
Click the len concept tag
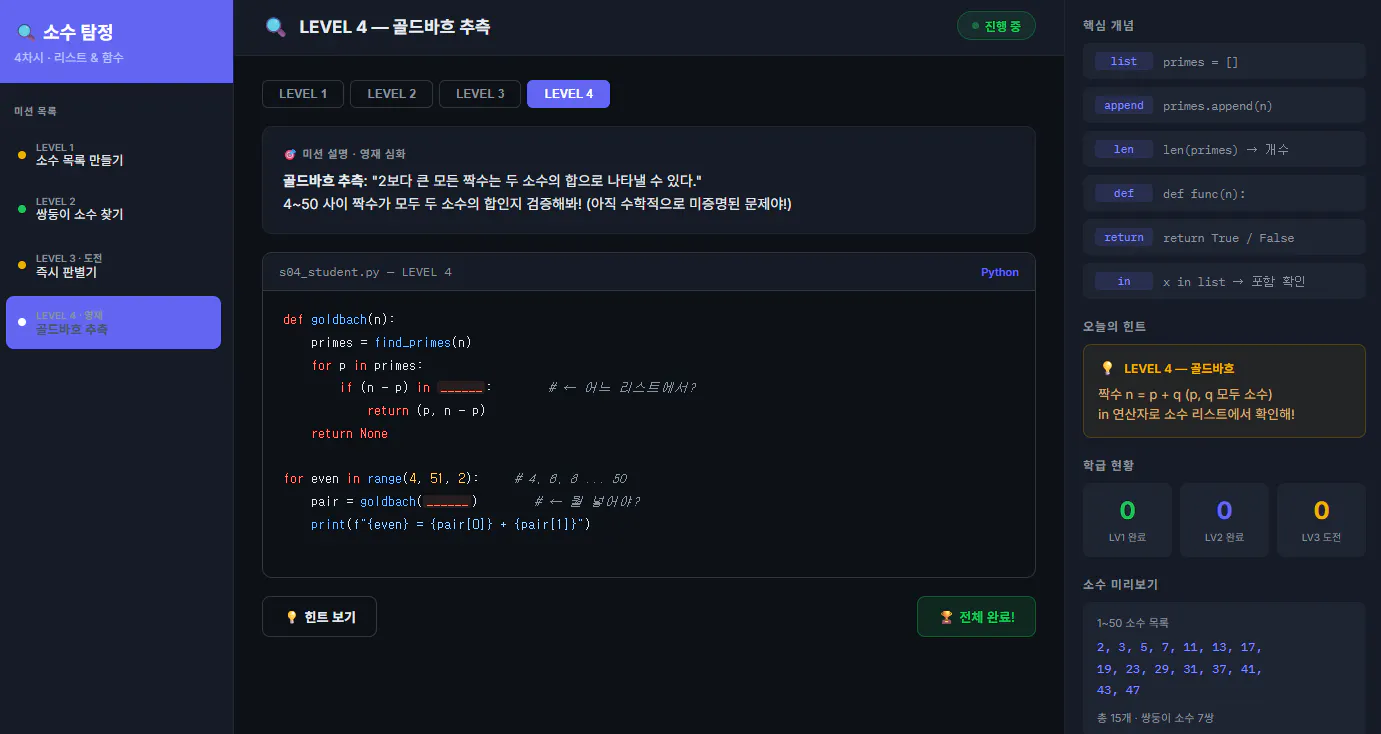point(1124,149)
